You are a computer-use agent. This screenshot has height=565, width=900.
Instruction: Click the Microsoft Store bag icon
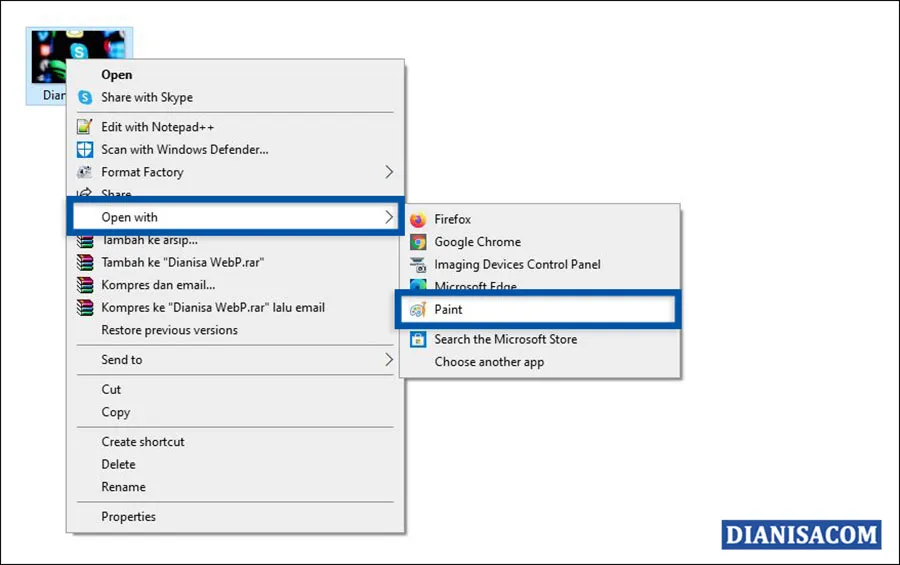417,340
